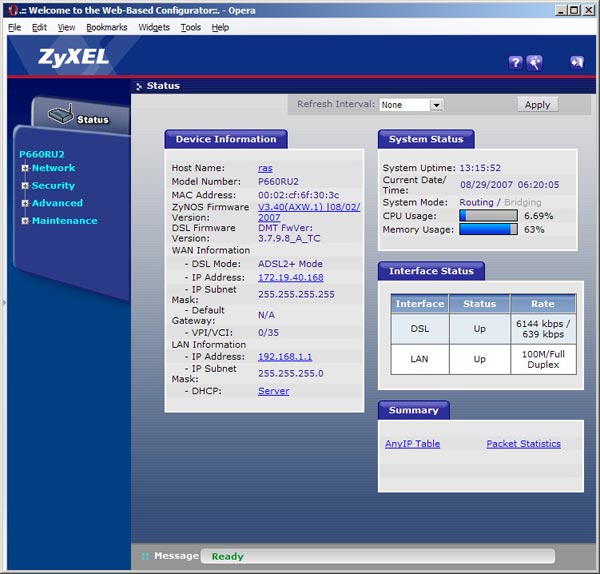Click the greyed Bridging mode text
The height and width of the screenshot is (574, 600).
523,202
